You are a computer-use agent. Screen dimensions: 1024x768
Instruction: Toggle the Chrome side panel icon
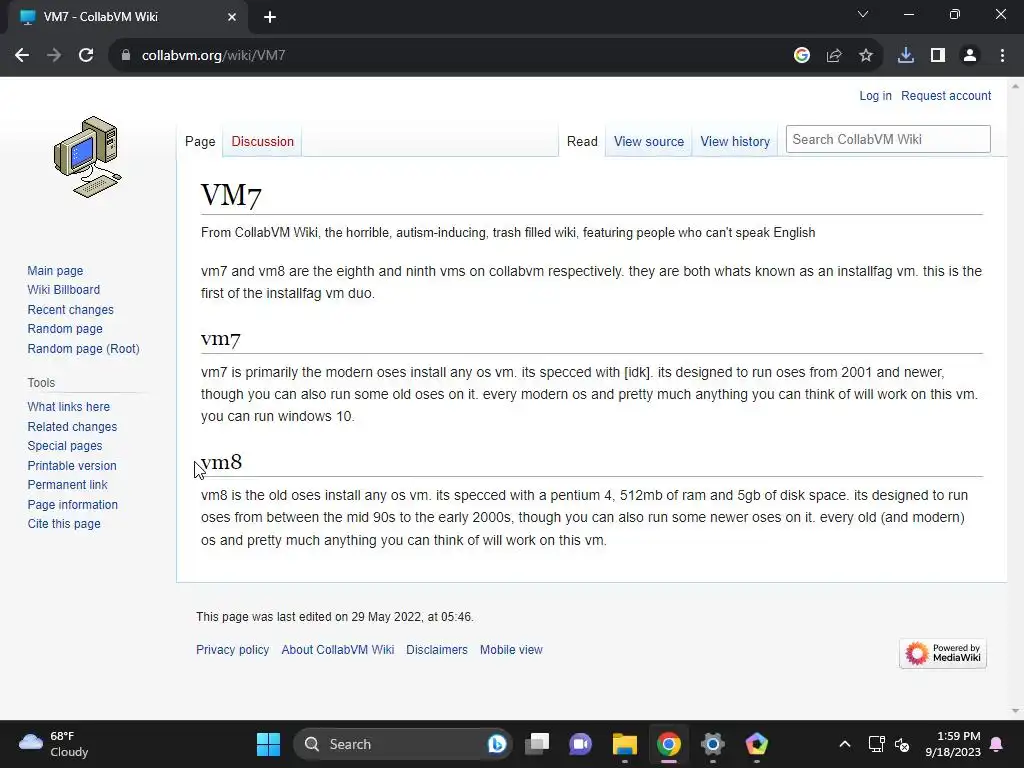pyautogui.click(x=938, y=56)
